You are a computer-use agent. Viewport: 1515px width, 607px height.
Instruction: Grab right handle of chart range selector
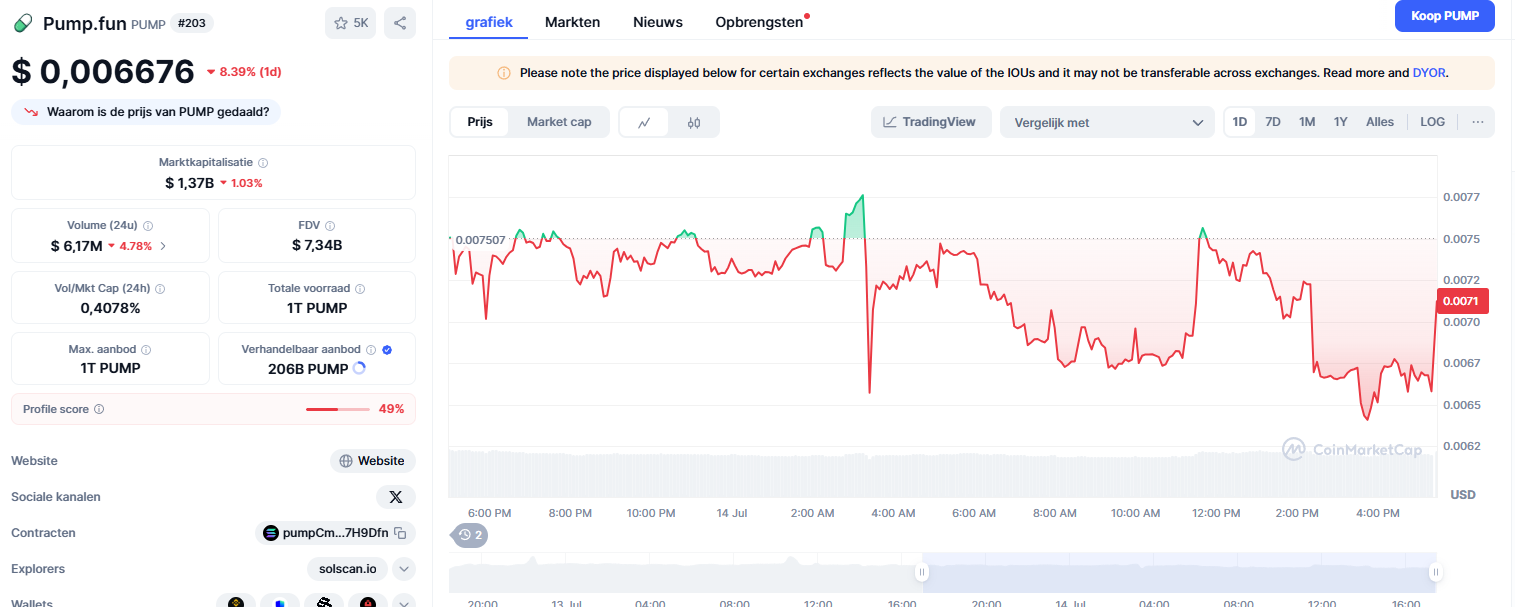1435,572
